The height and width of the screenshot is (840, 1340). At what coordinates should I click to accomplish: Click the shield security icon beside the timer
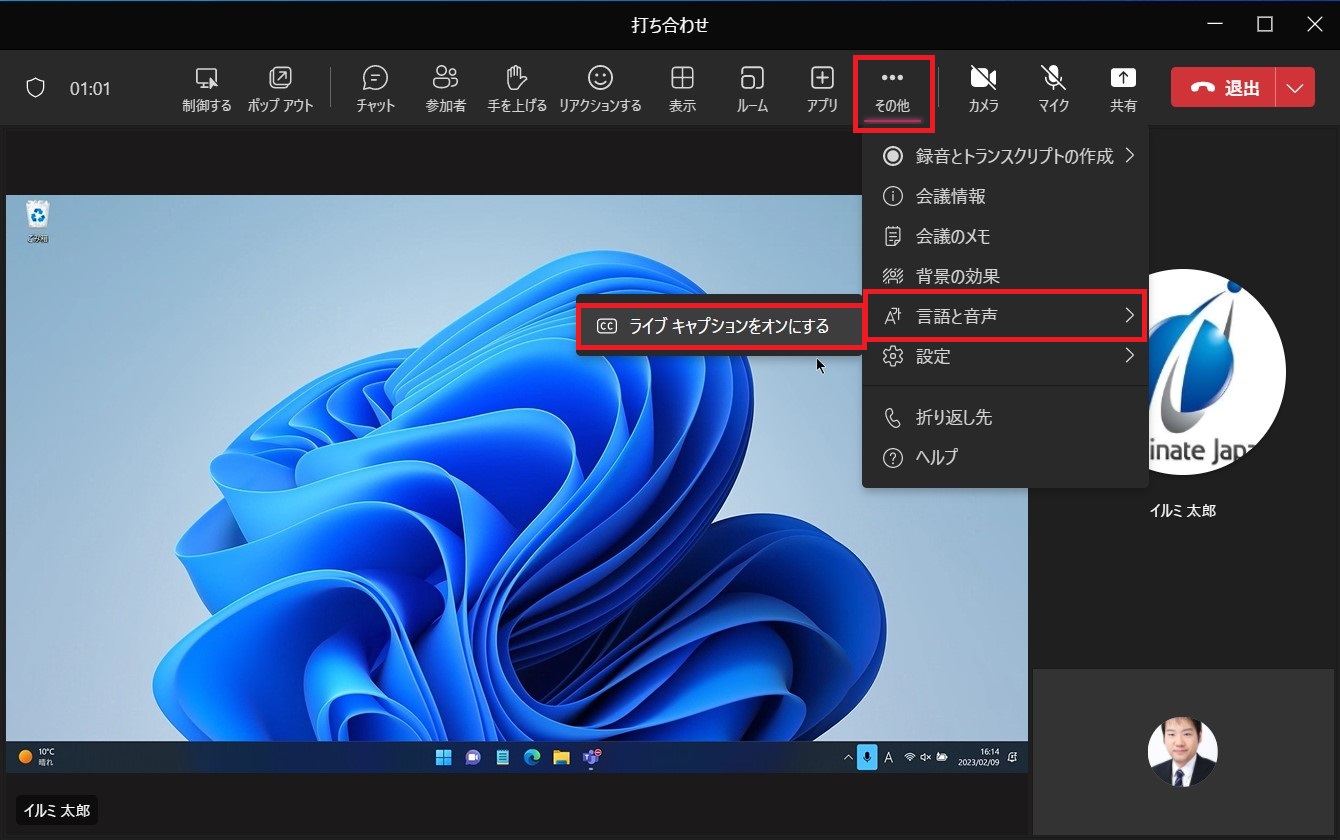pyautogui.click(x=36, y=88)
